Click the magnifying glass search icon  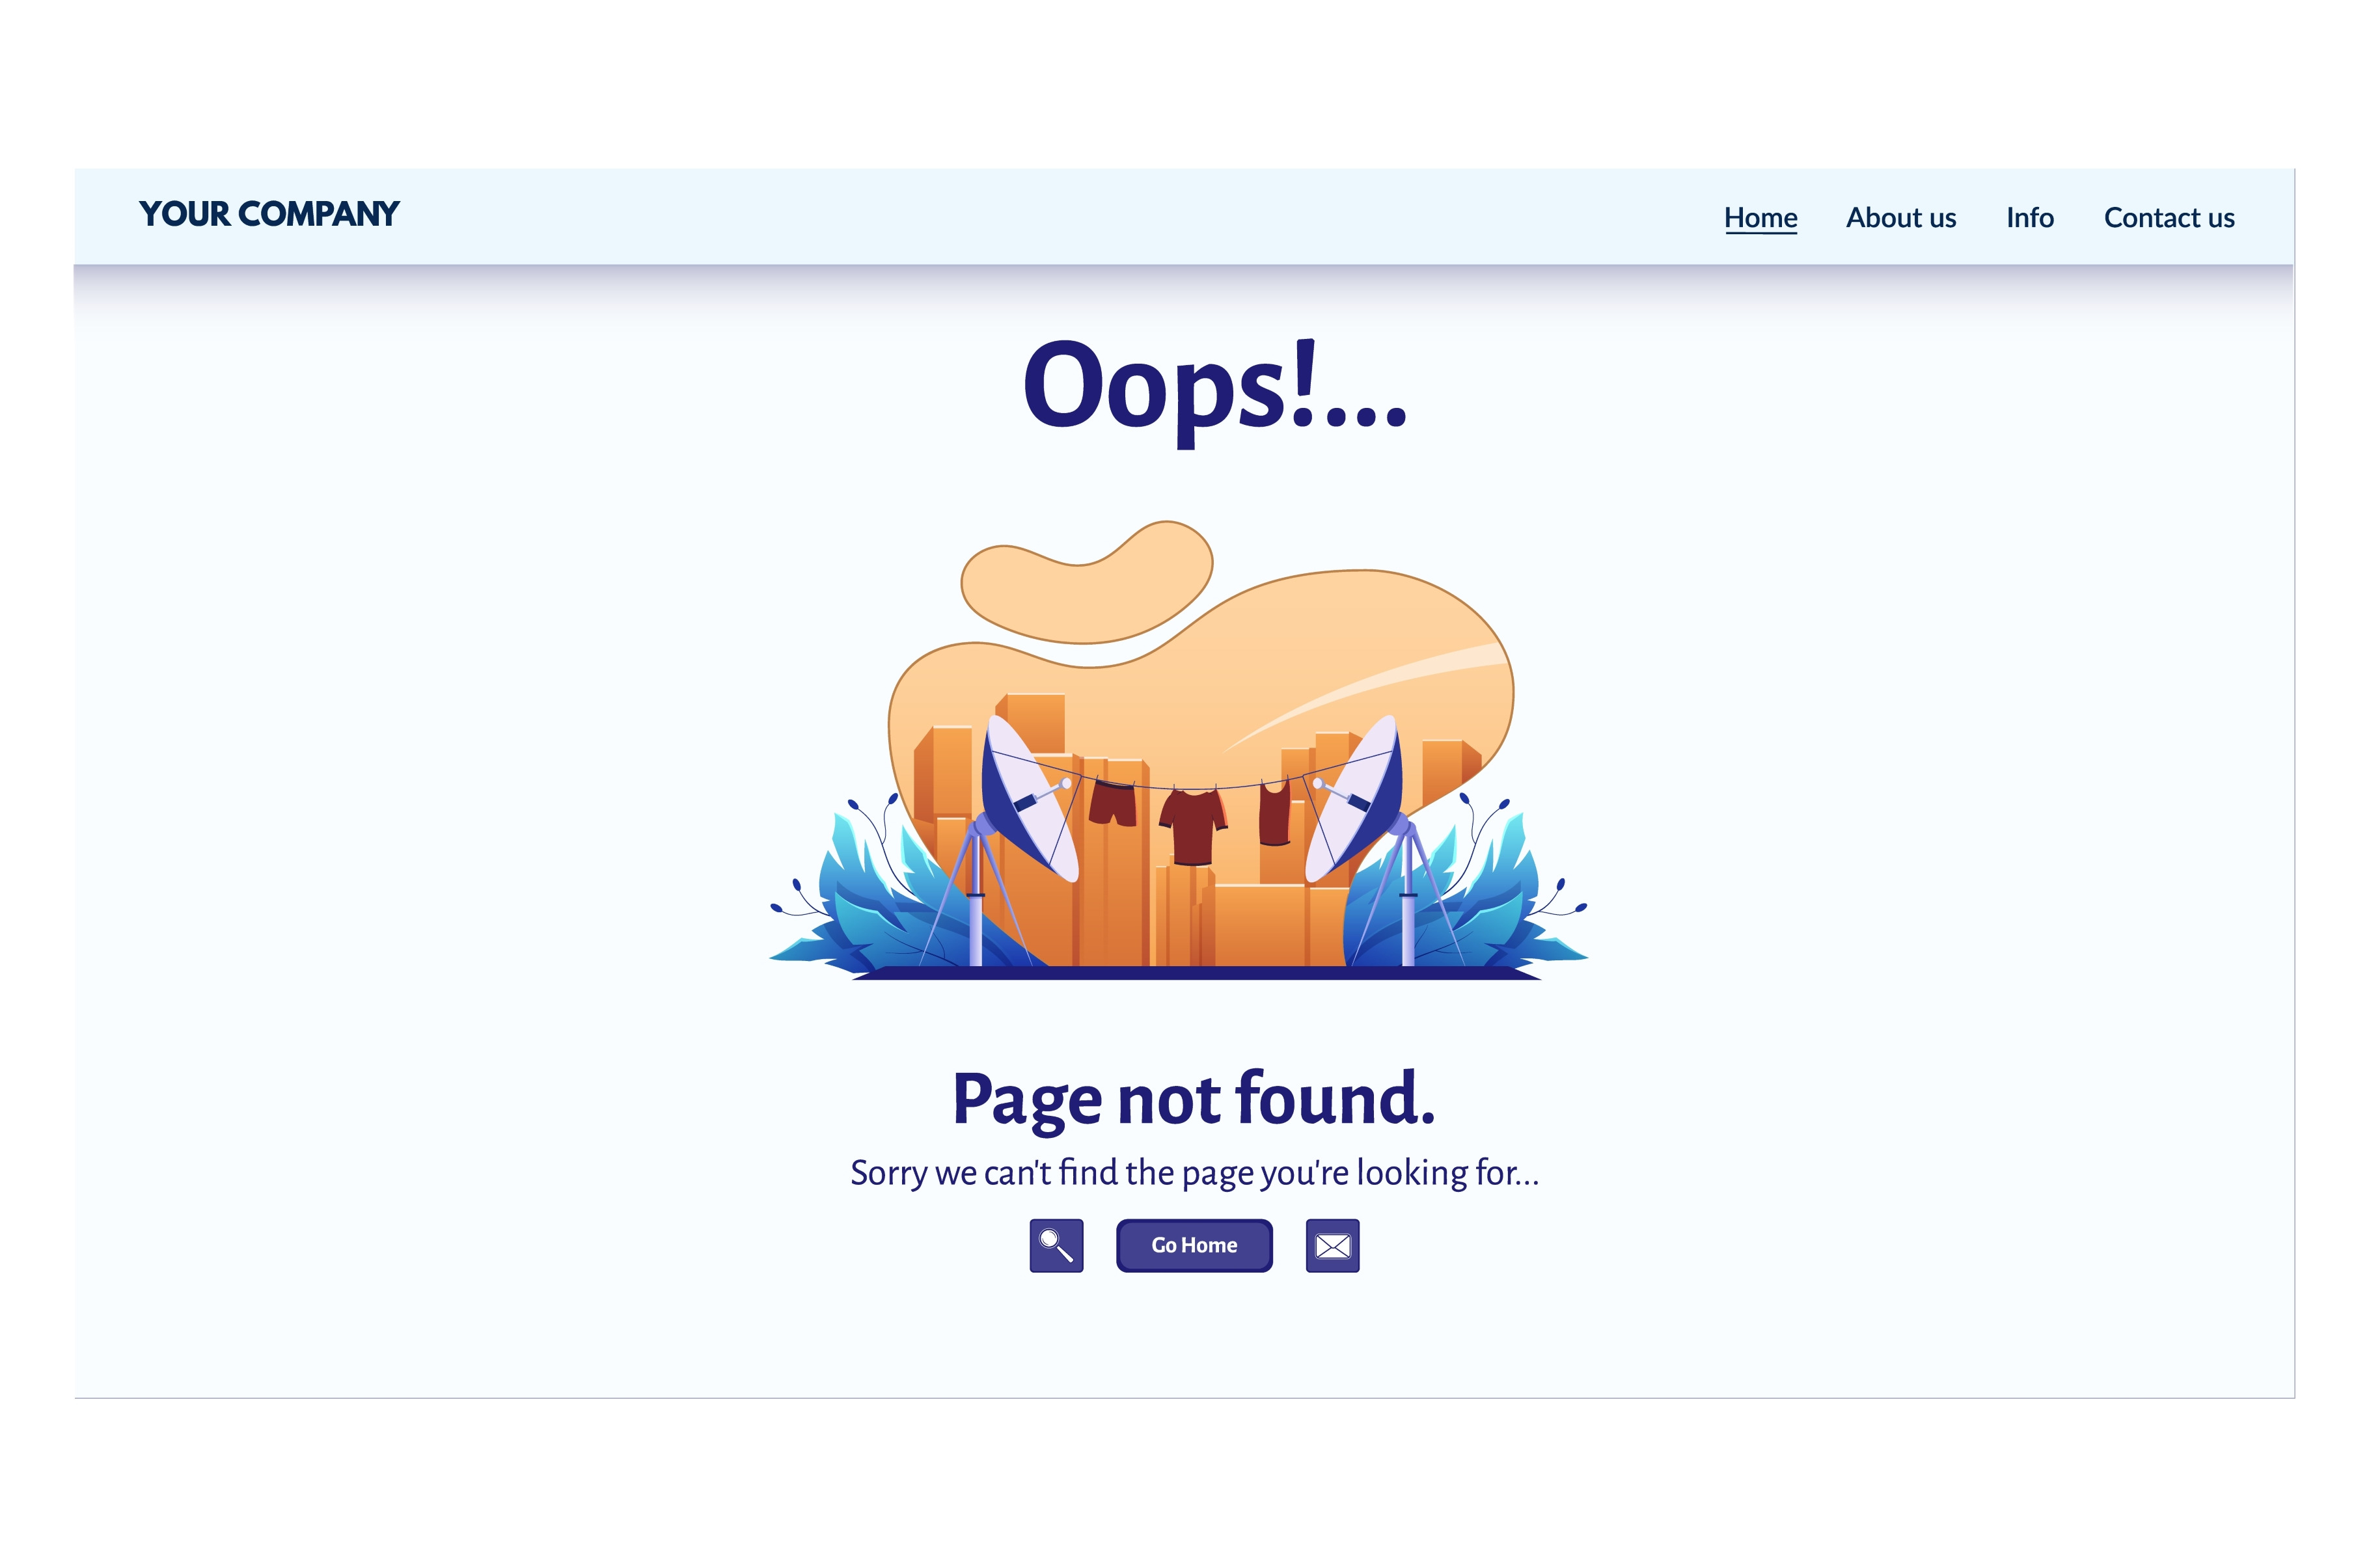tap(1056, 1245)
